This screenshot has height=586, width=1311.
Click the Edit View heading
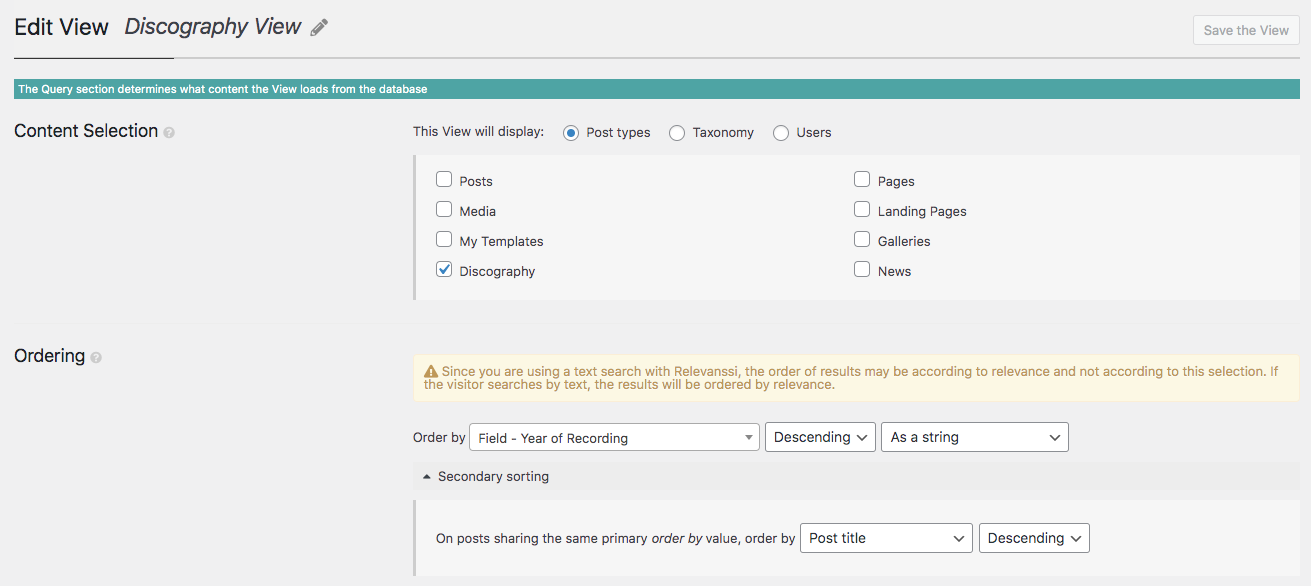[61, 27]
